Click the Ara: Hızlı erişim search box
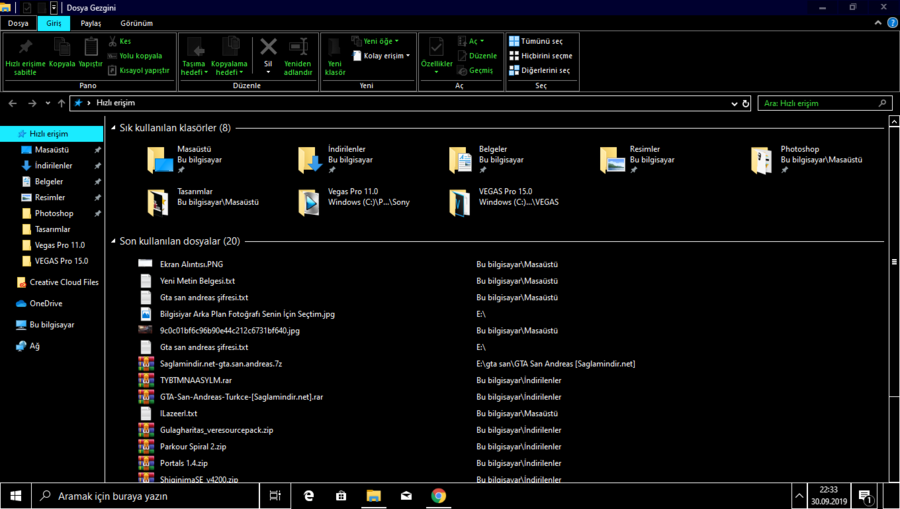900x509 pixels. pos(825,103)
